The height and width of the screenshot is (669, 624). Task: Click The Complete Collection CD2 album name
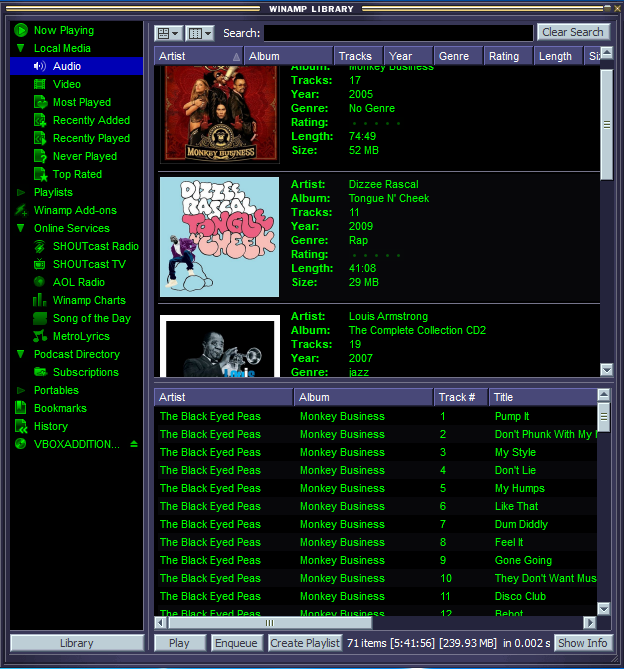tap(417, 330)
